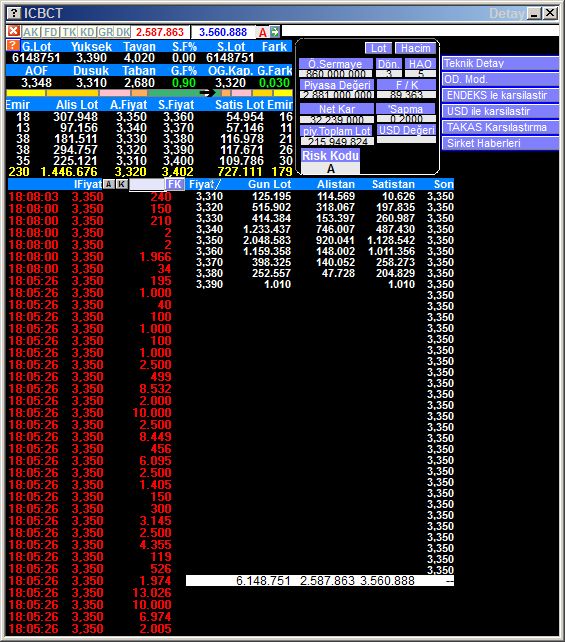Click the red A icon in toolbar
Viewport: 565px width, 642px height.
(263, 32)
